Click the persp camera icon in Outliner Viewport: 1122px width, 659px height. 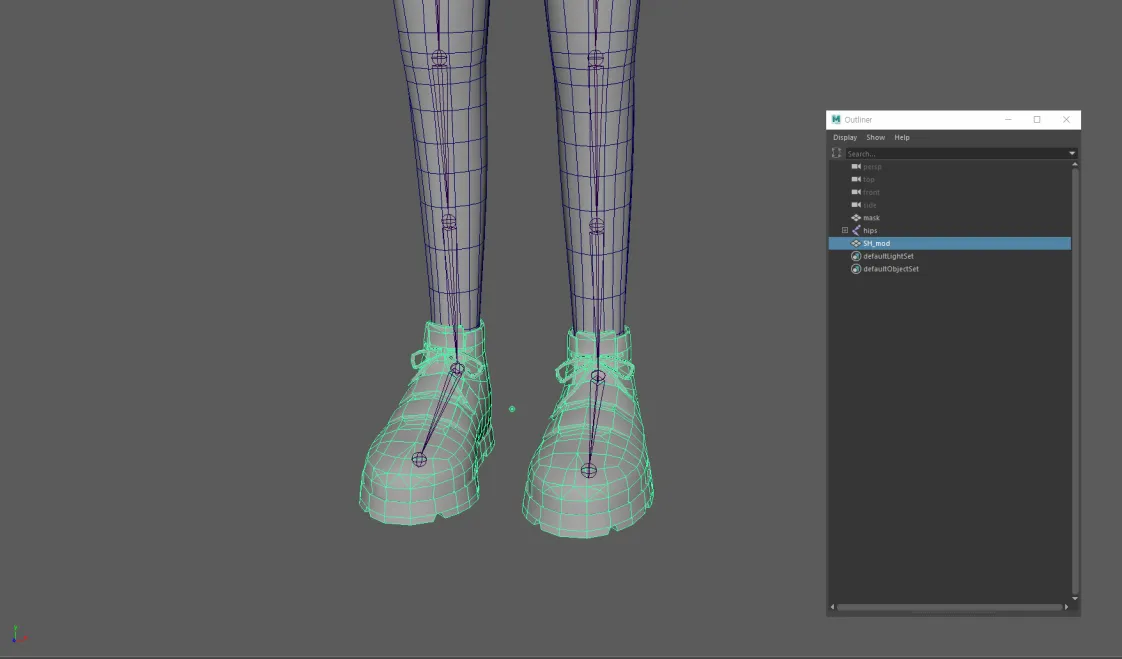click(x=856, y=167)
